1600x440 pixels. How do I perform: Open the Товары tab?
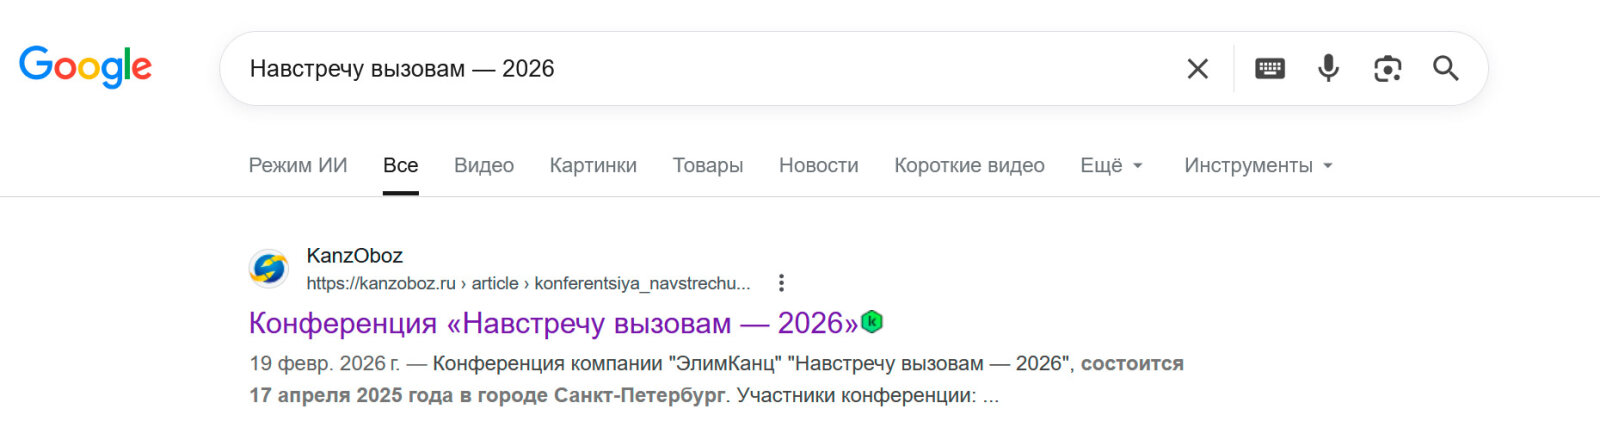(708, 166)
